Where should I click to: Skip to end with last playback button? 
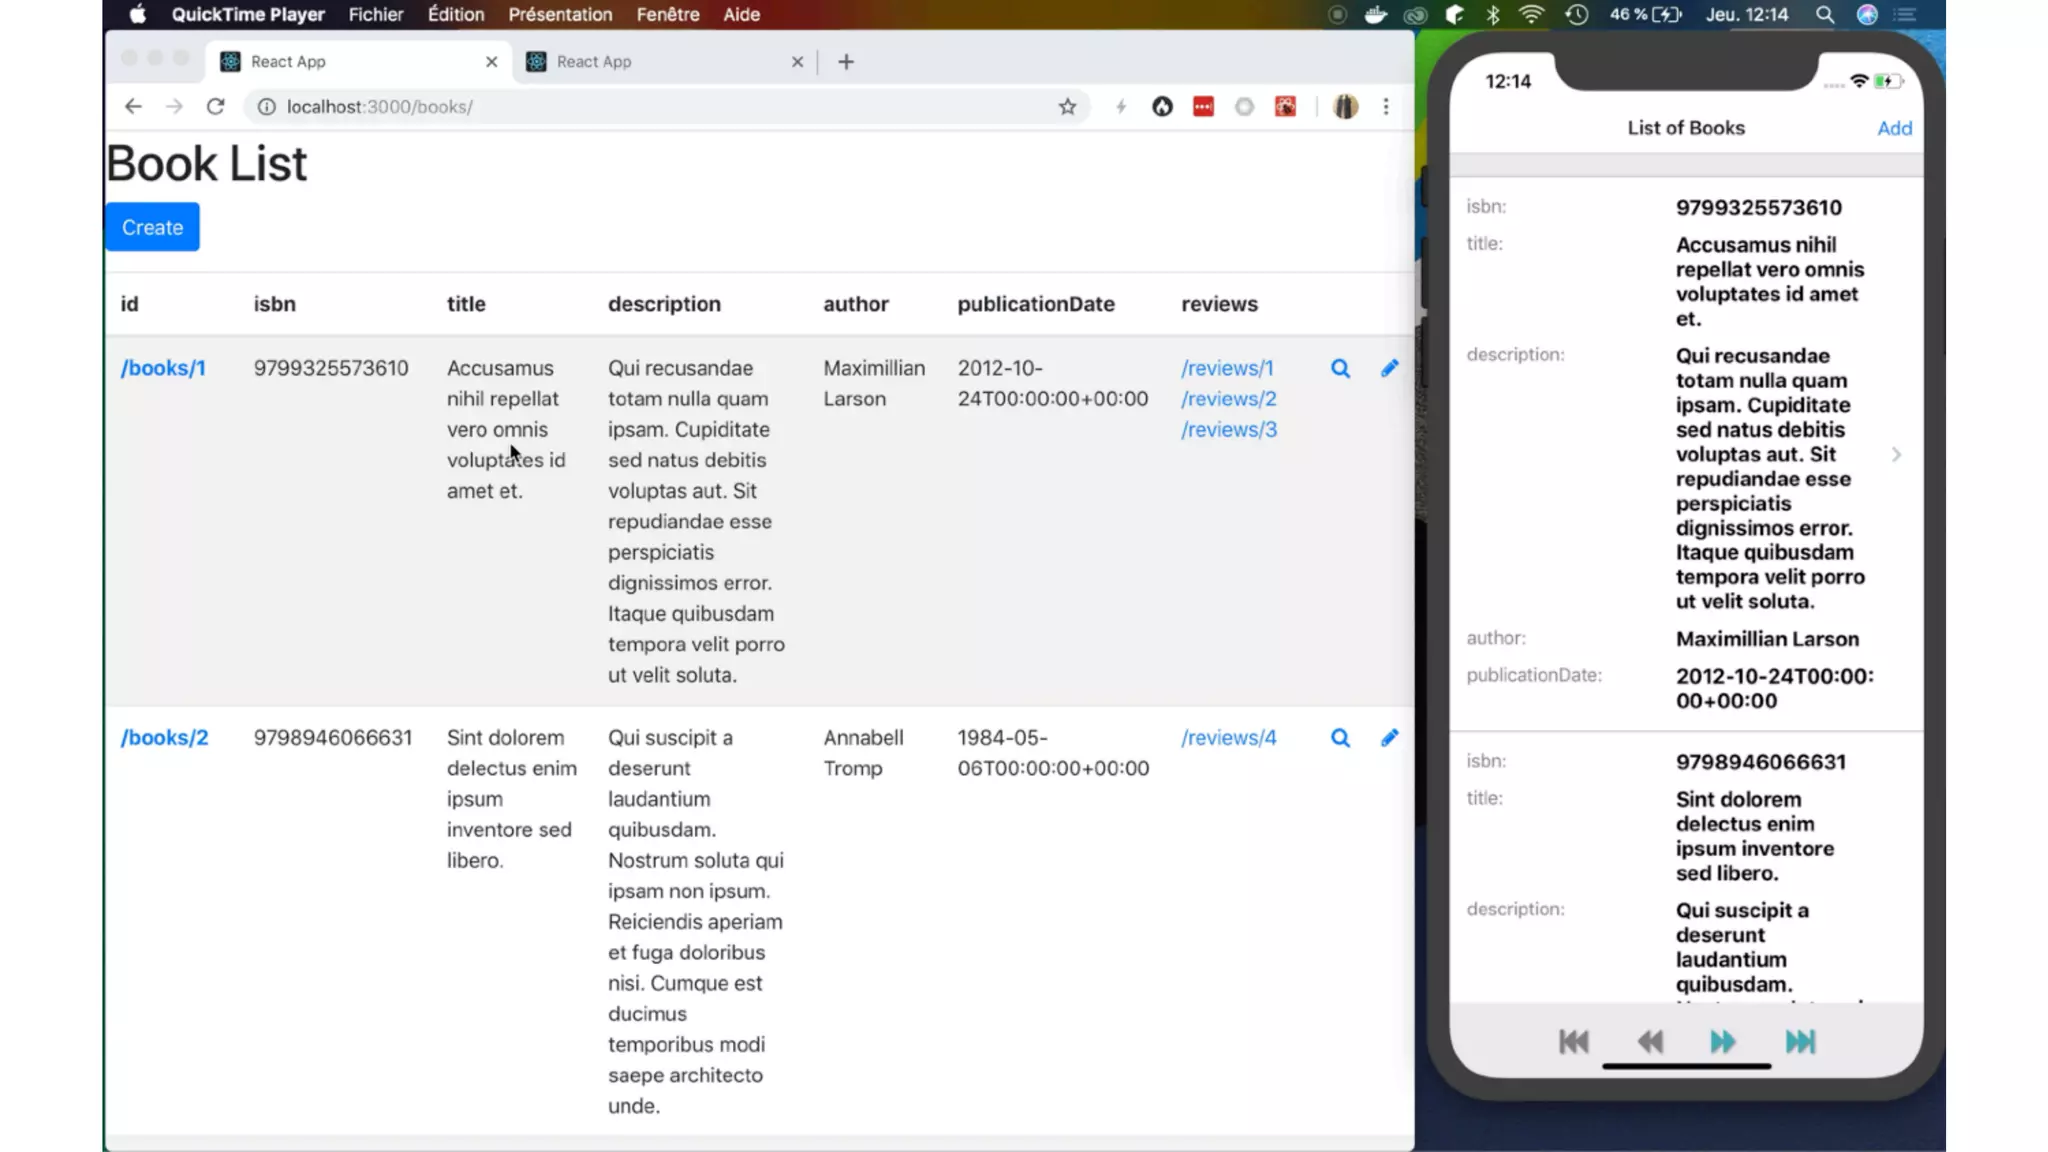click(x=1800, y=1042)
